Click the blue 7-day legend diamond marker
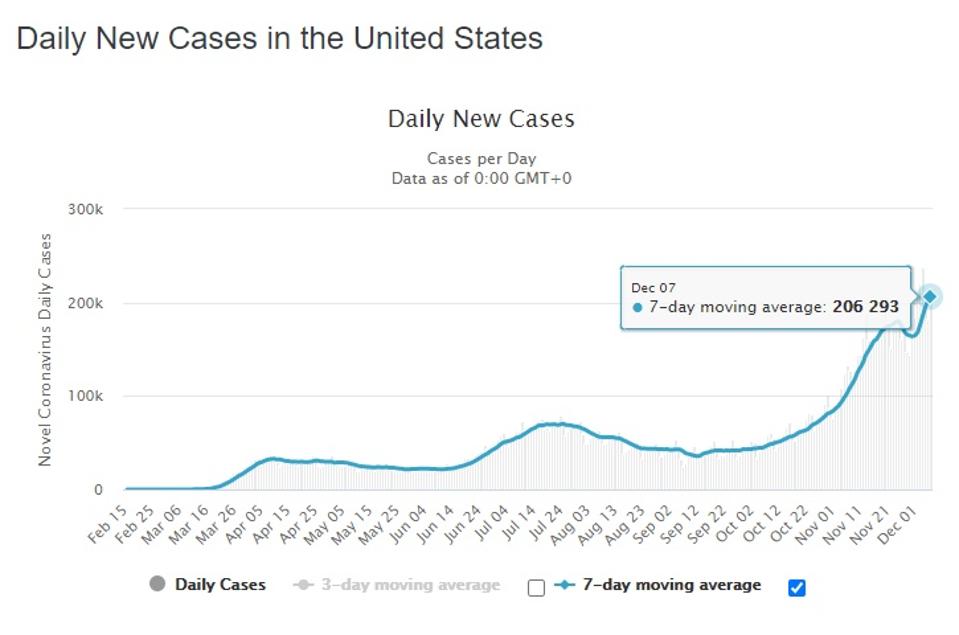This screenshot has height=635, width=959. (565, 585)
